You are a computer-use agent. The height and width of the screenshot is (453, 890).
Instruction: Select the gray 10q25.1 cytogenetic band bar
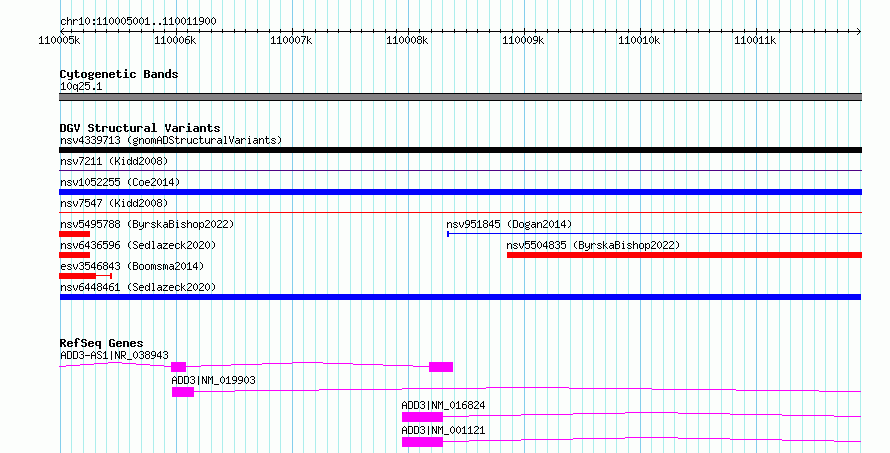pyautogui.click(x=460, y=97)
